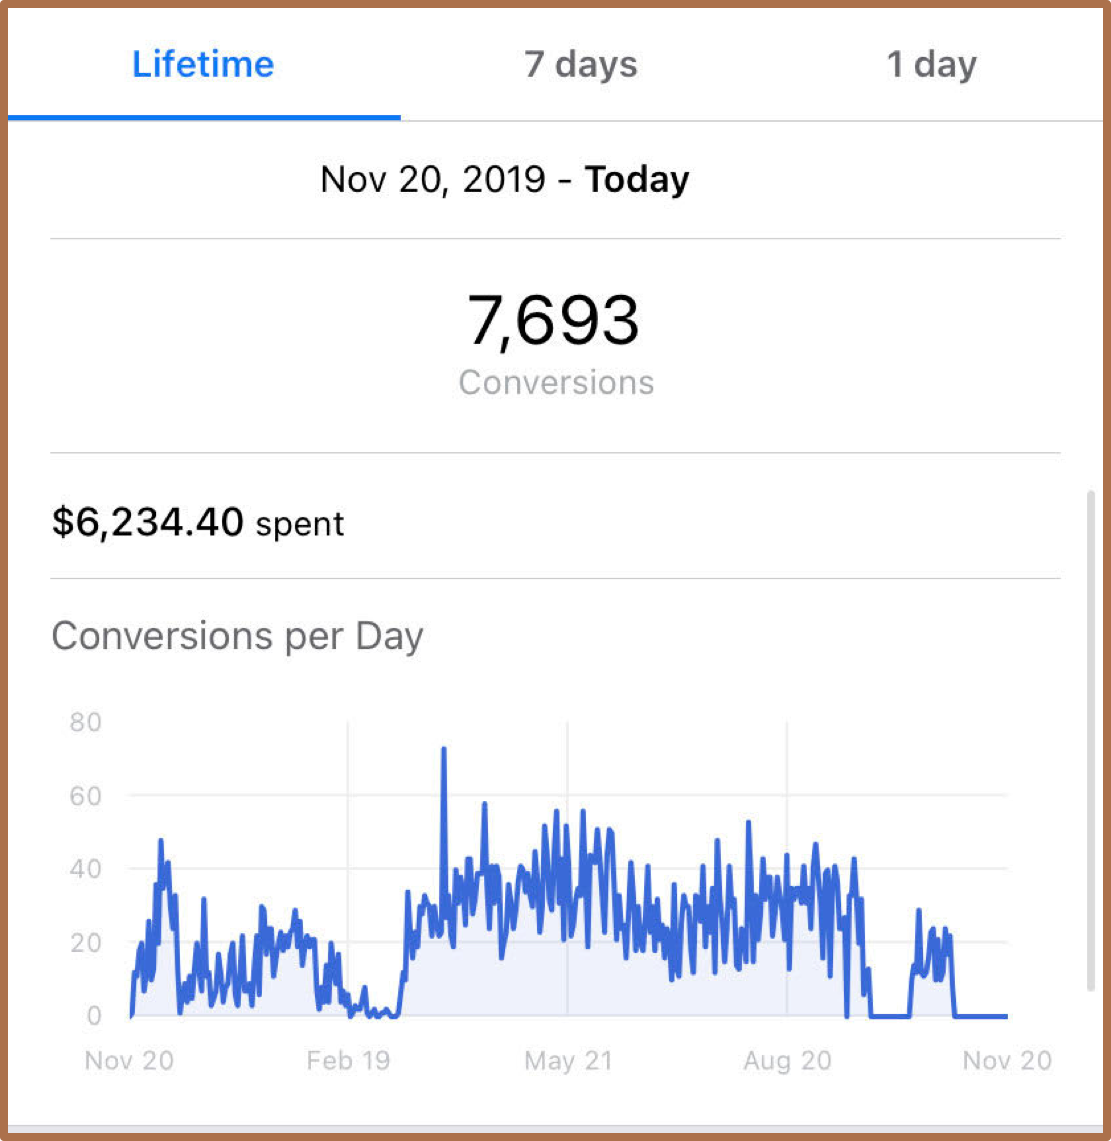The height and width of the screenshot is (1141, 1111).
Task: Open the 7 days tab
Action: (x=581, y=64)
